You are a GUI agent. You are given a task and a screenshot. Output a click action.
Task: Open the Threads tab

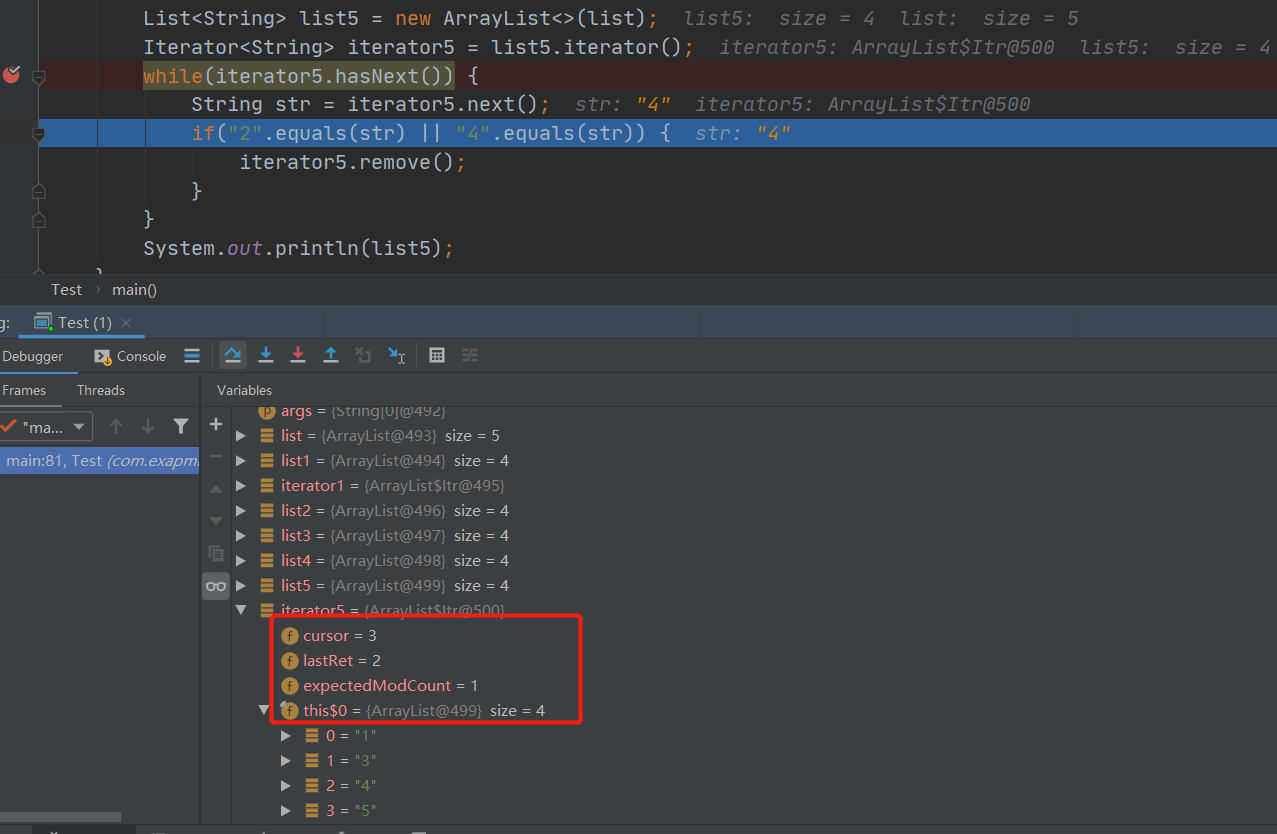101,390
